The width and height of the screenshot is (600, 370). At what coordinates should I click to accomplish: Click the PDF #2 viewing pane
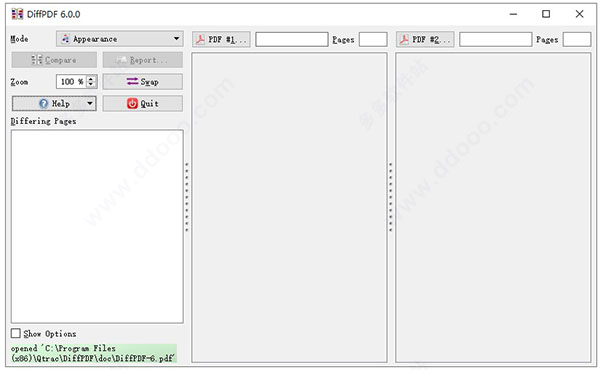(x=493, y=207)
